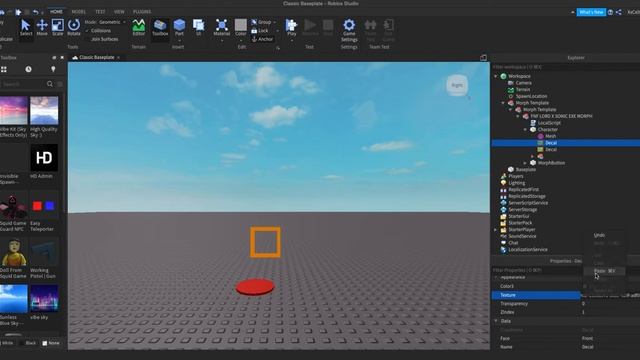Close the Toolbox panel
640x360 pixels.
click(x=62, y=58)
